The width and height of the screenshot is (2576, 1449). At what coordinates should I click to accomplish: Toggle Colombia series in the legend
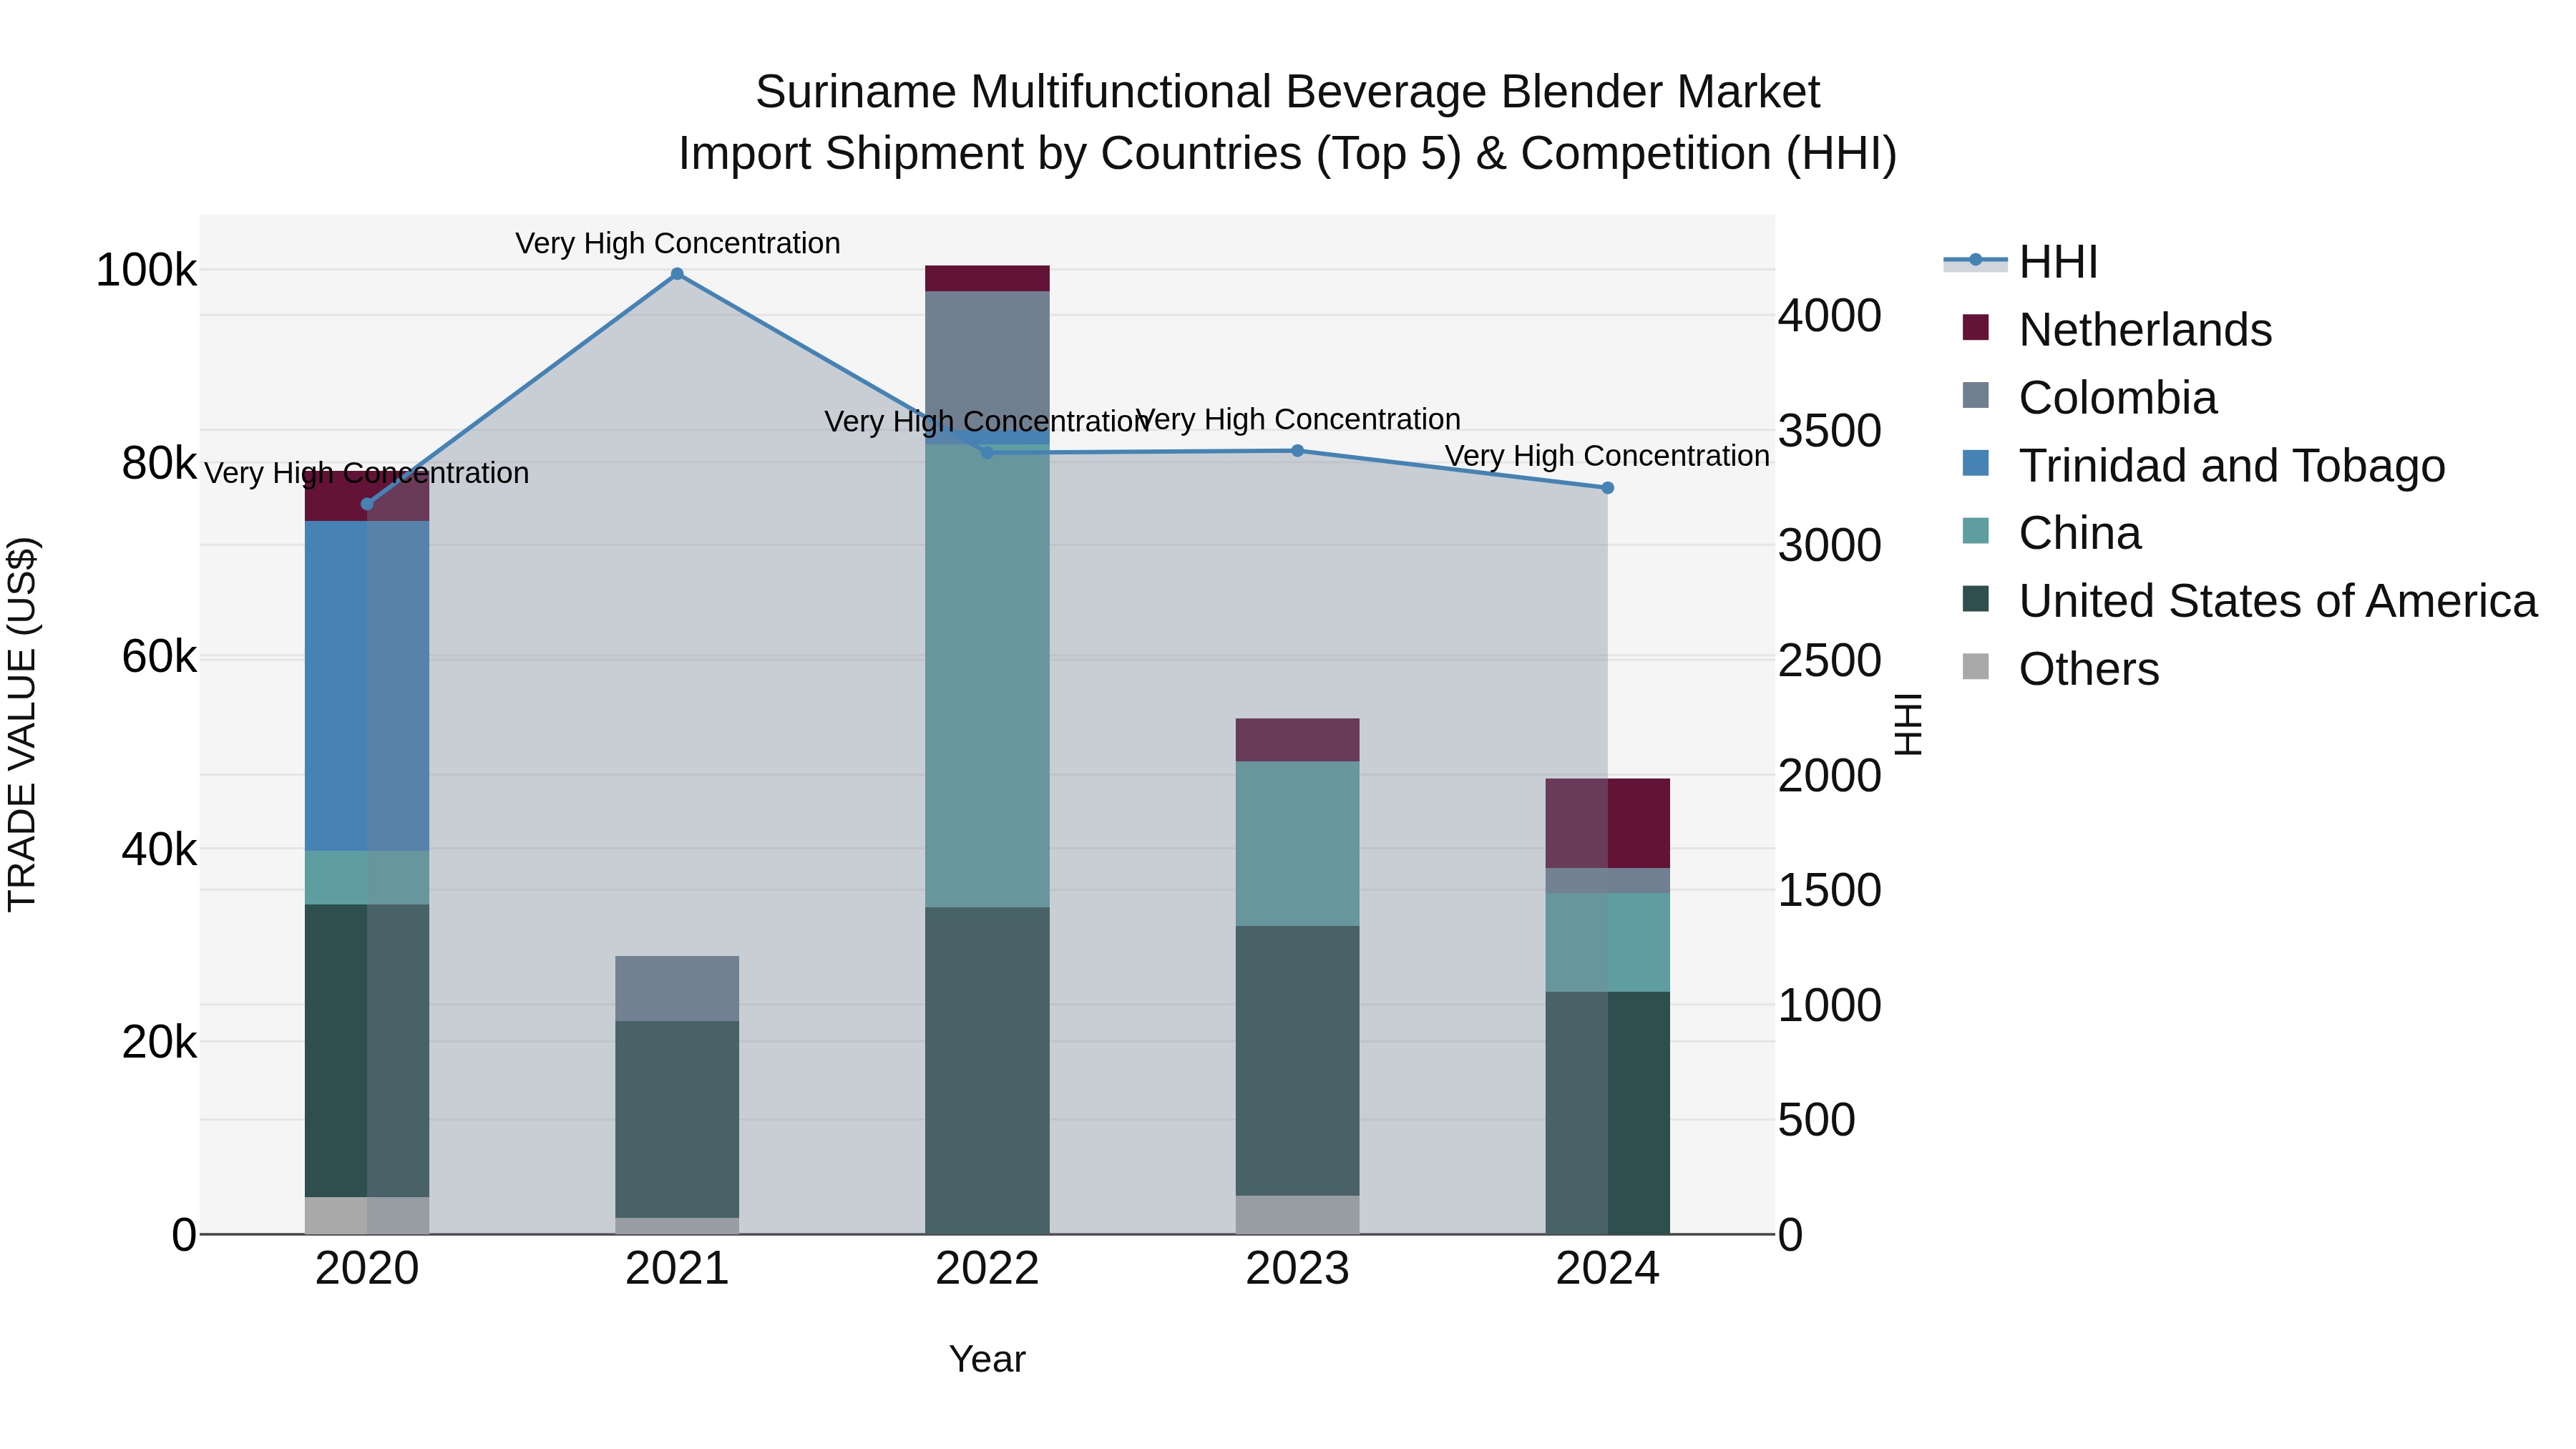[x=2089, y=398]
